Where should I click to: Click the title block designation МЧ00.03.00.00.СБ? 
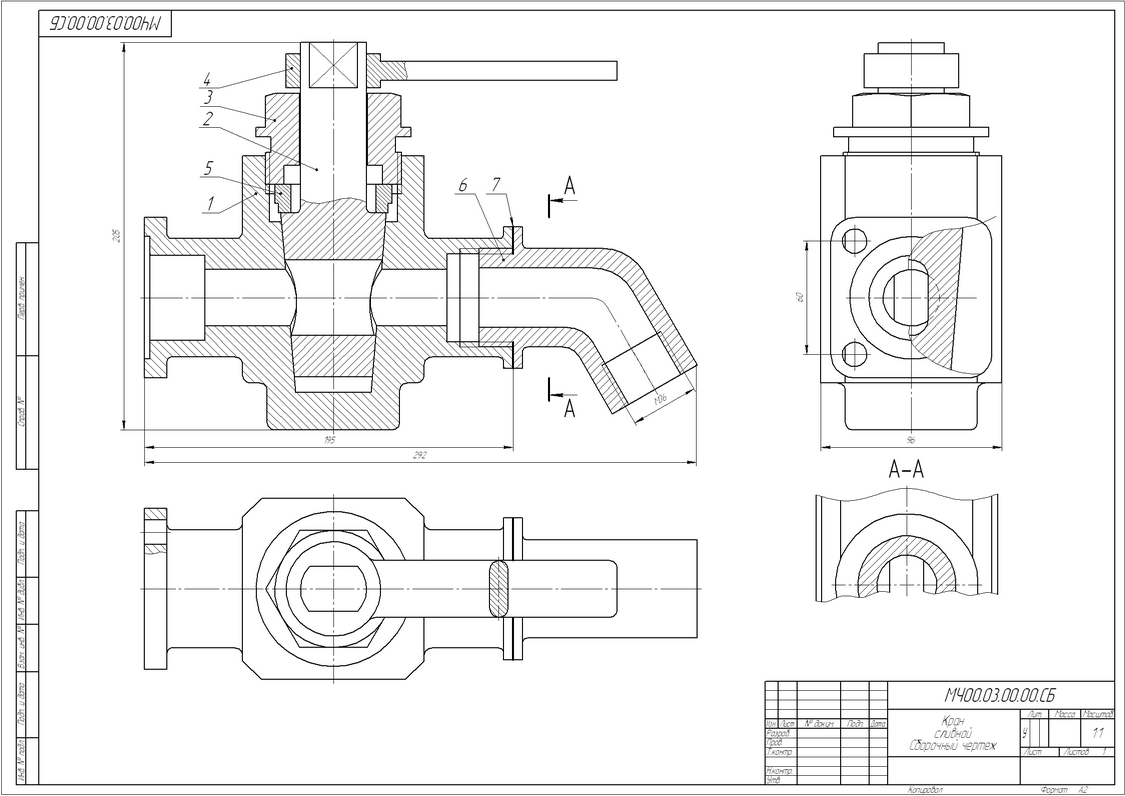point(1000,695)
